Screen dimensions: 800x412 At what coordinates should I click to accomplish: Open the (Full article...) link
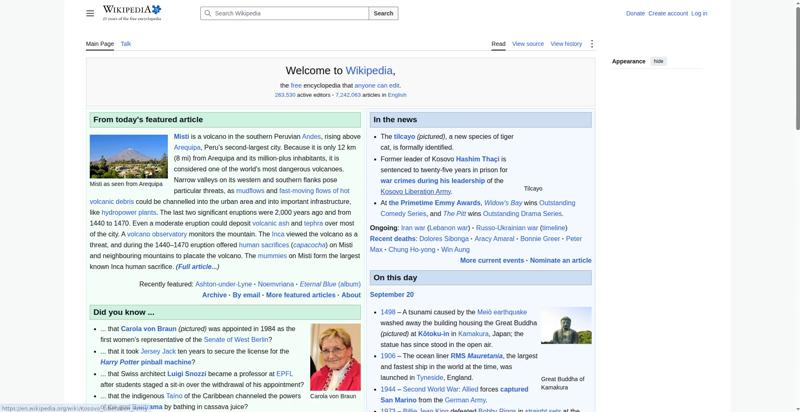(197, 267)
